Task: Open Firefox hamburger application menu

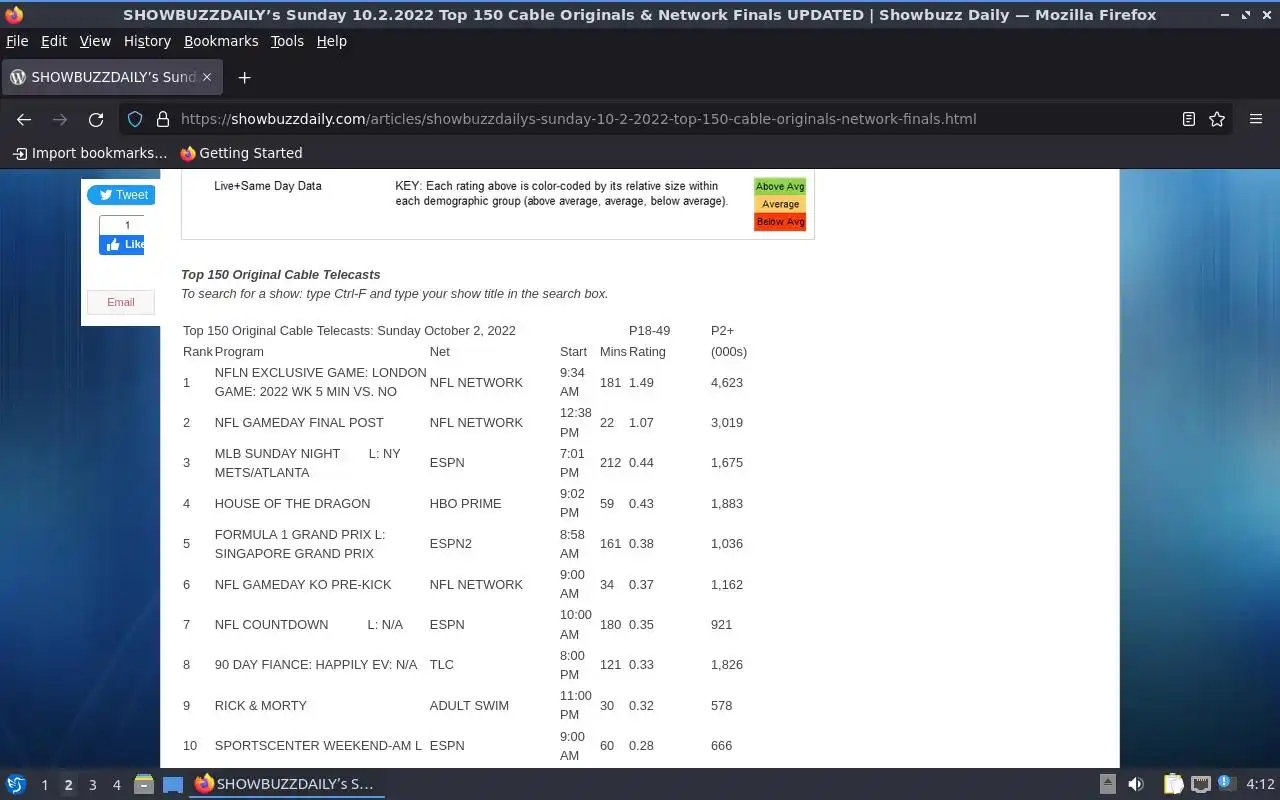Action: click(1256, 119)
